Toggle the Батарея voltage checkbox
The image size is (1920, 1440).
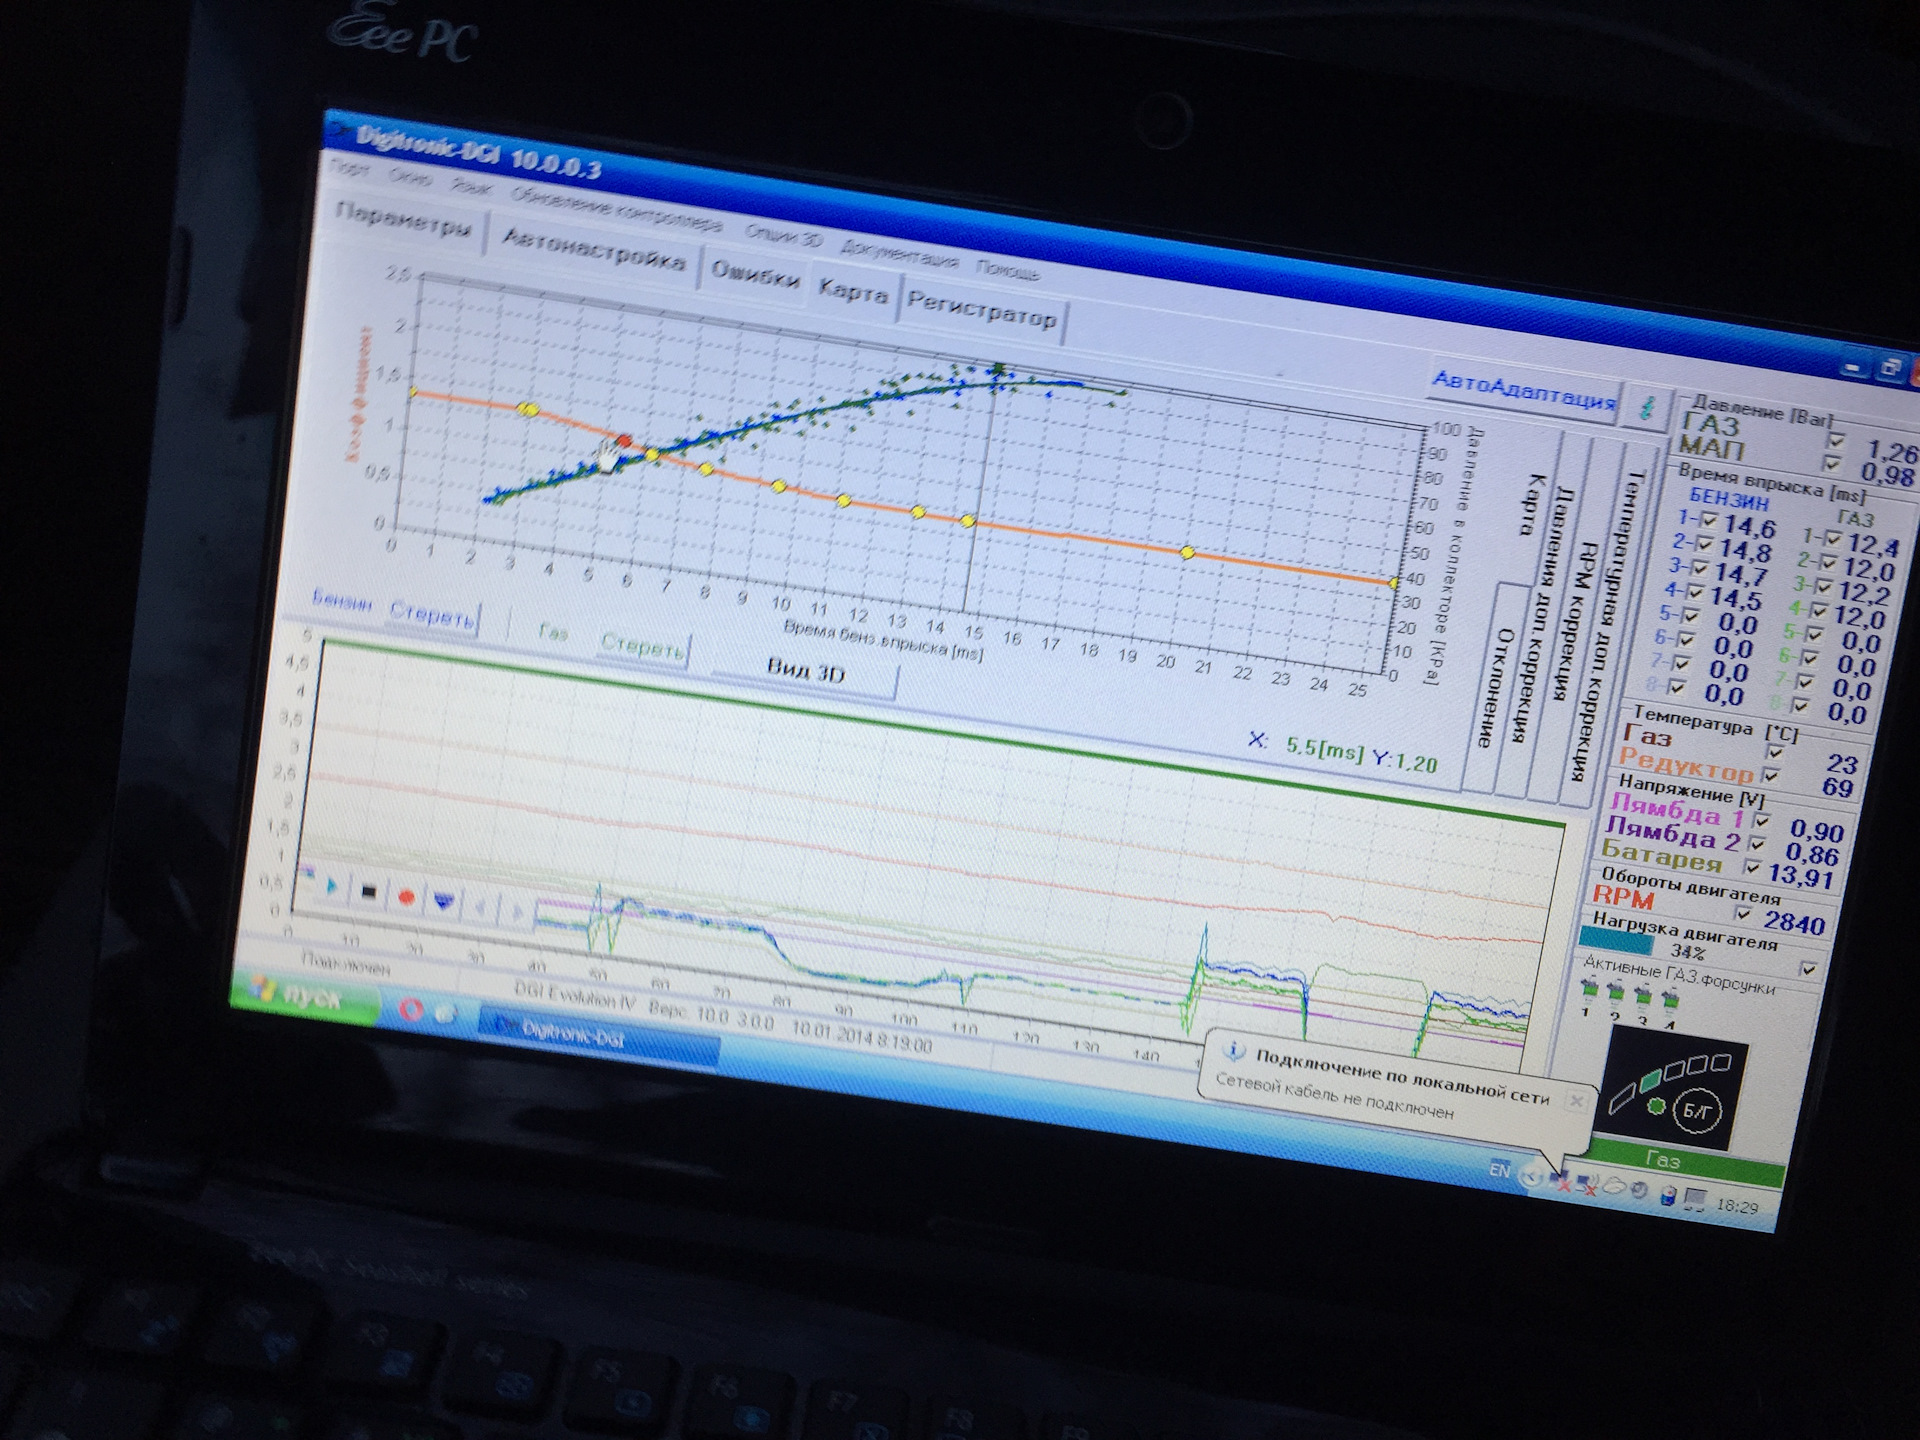1751,867
